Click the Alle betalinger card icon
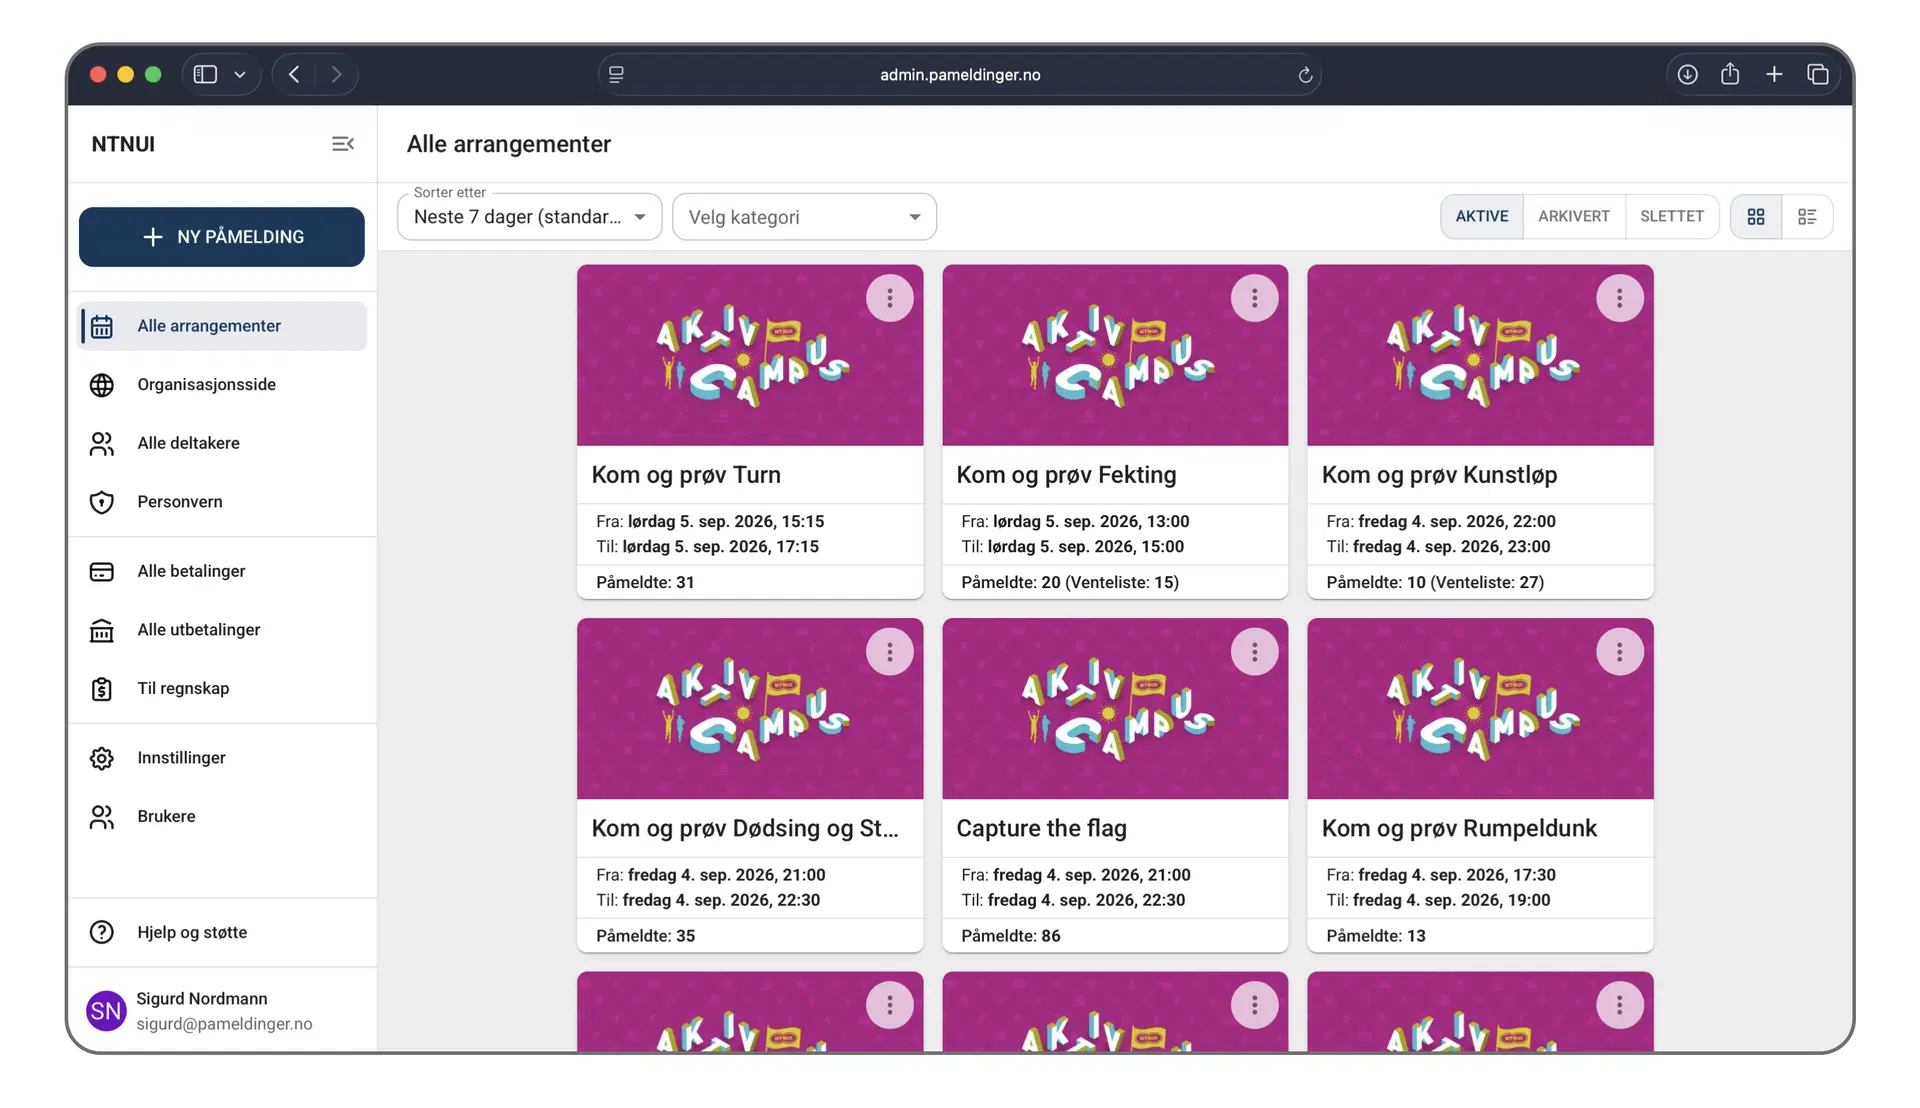1920x1108 pixels. [102, 571]
